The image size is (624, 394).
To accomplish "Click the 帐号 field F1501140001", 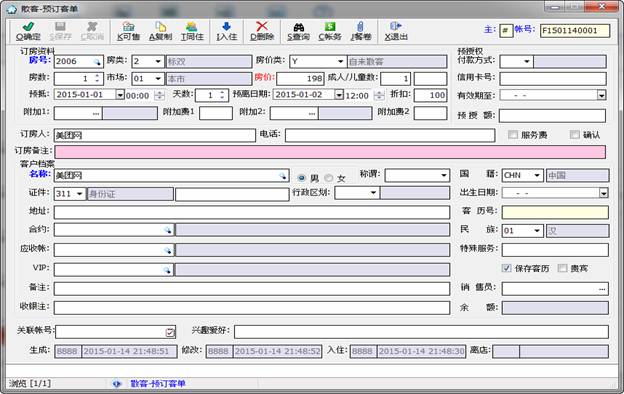I will pyautogui.click(x=575, y=31).
